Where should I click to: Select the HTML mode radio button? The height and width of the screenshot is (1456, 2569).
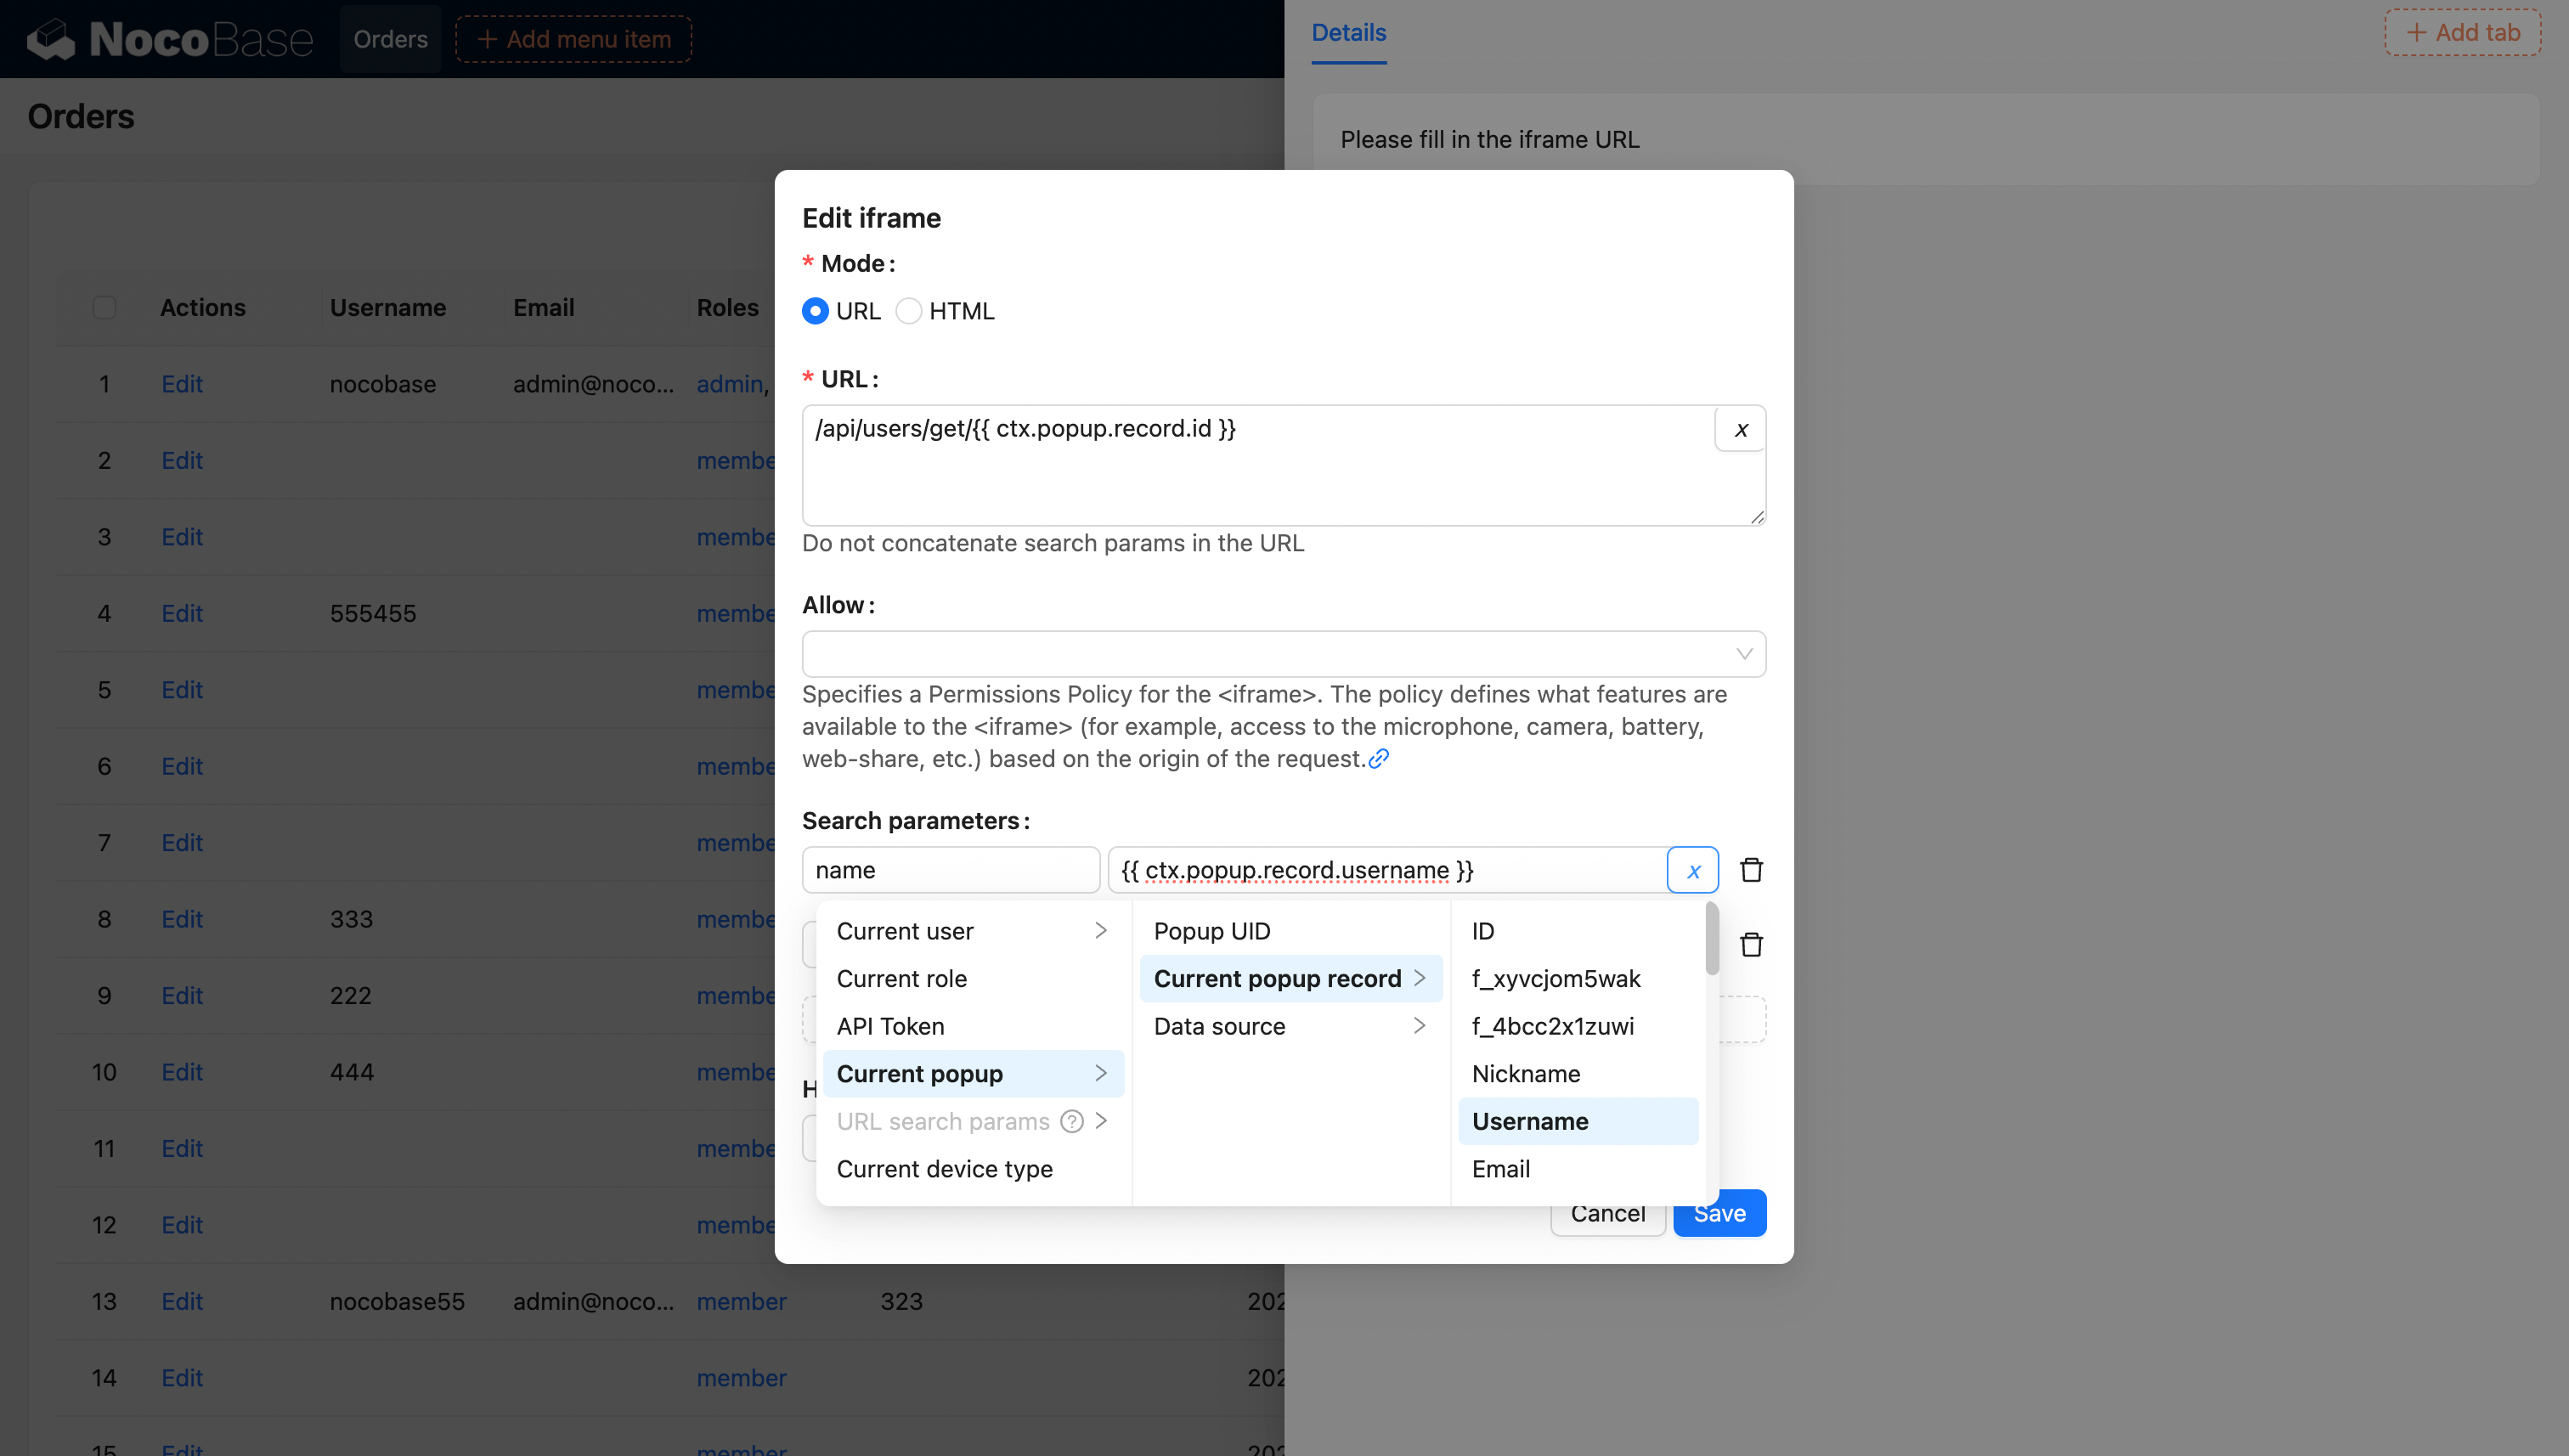pos(908,311)
